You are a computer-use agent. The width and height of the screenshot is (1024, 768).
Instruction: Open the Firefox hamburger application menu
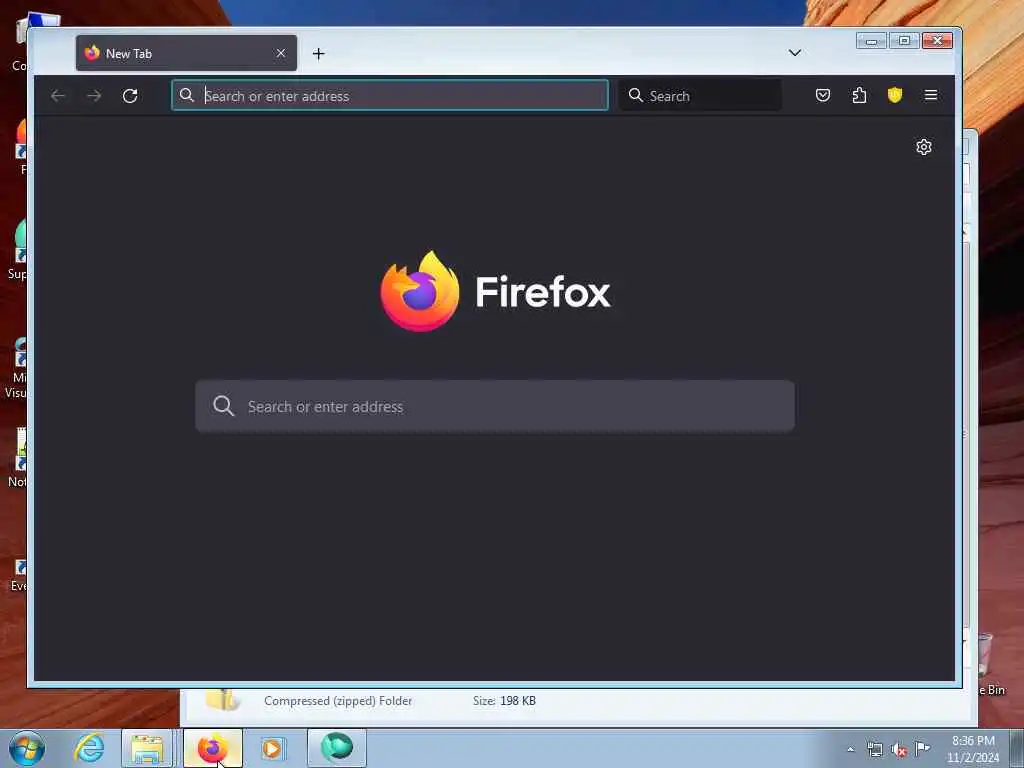(x=931, y=95)
